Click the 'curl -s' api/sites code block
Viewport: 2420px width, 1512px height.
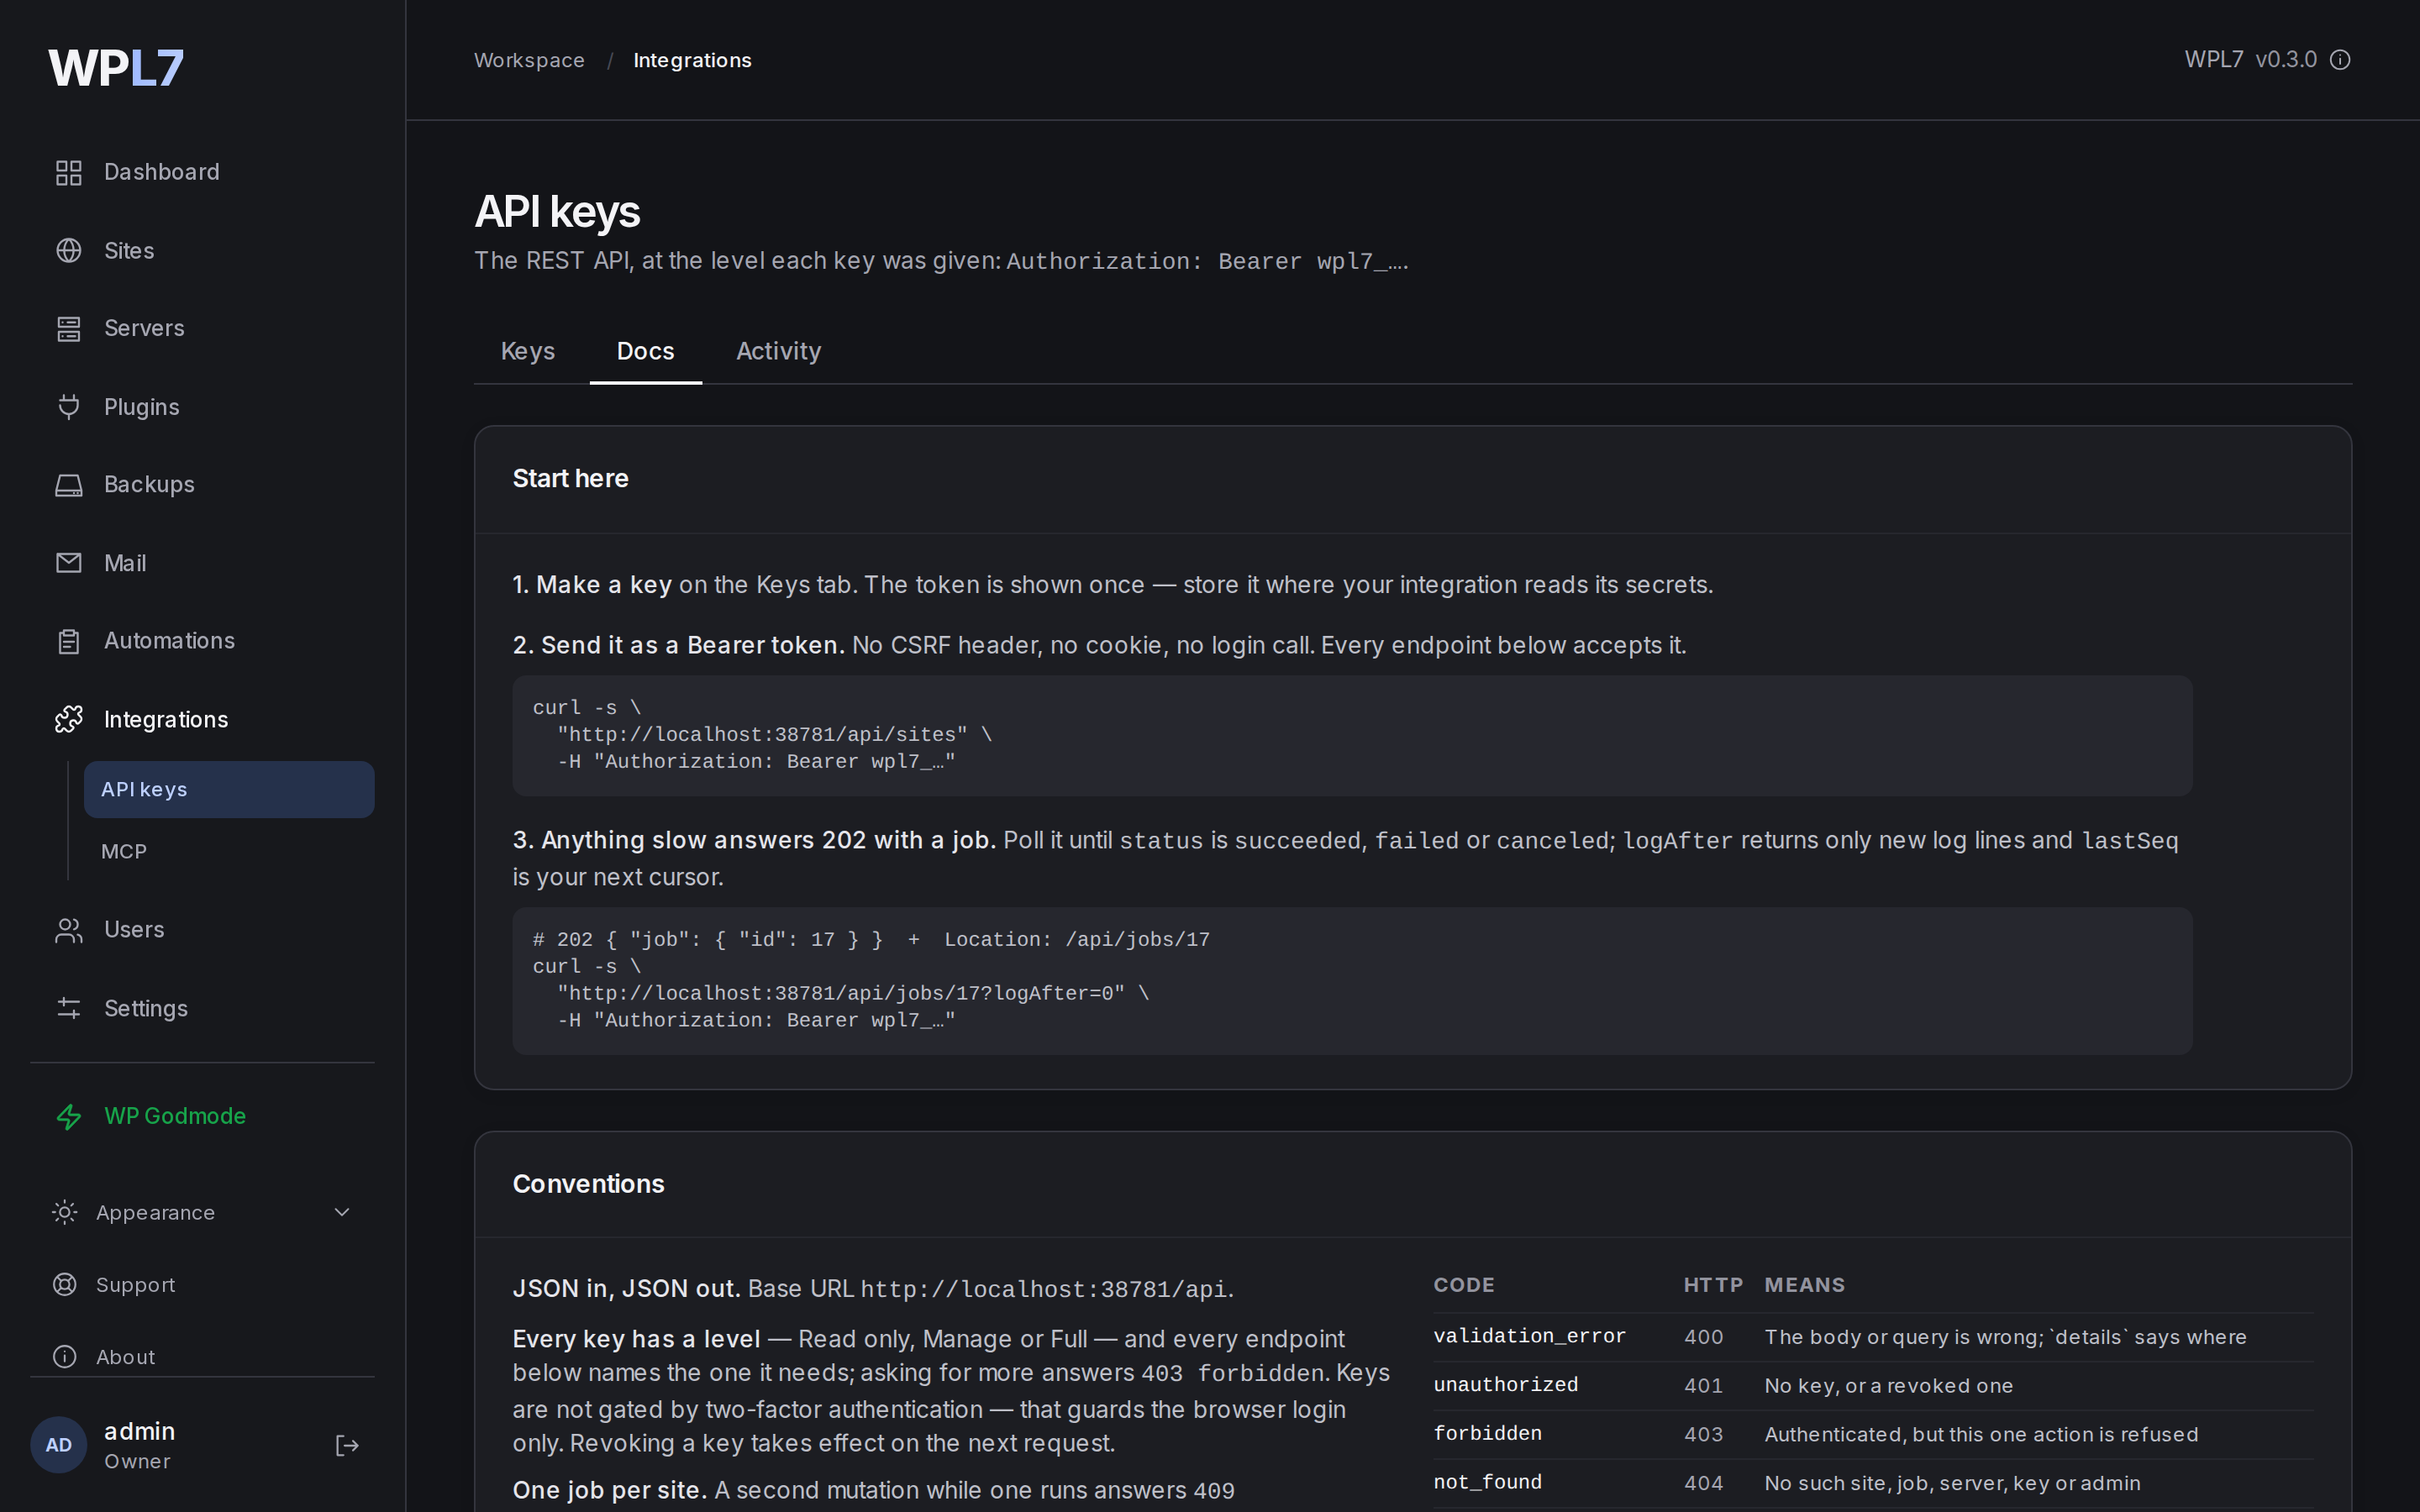pyautogui.click(x=1352, y=735)
